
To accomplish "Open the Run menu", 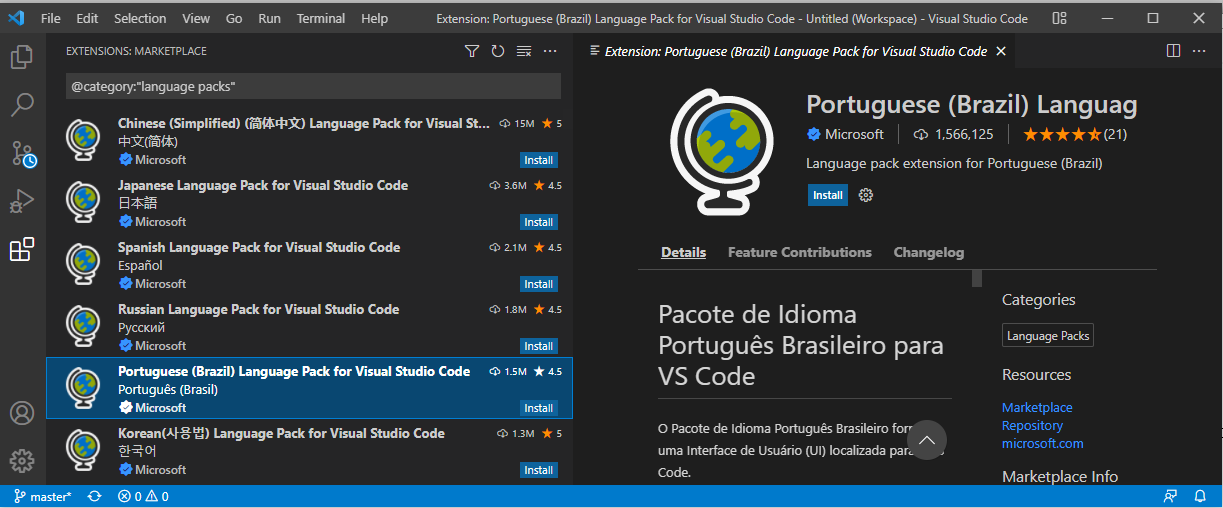I will click(269, 18).
